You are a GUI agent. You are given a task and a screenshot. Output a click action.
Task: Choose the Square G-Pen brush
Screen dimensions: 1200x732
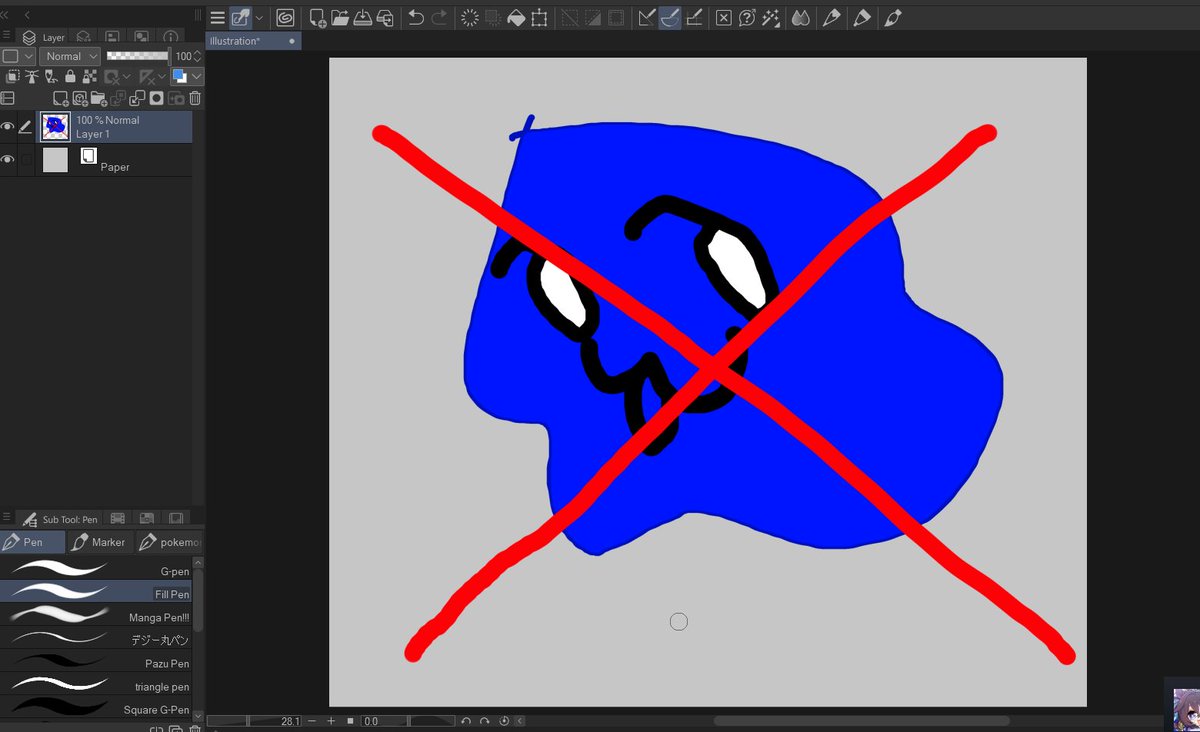[96, 708]
